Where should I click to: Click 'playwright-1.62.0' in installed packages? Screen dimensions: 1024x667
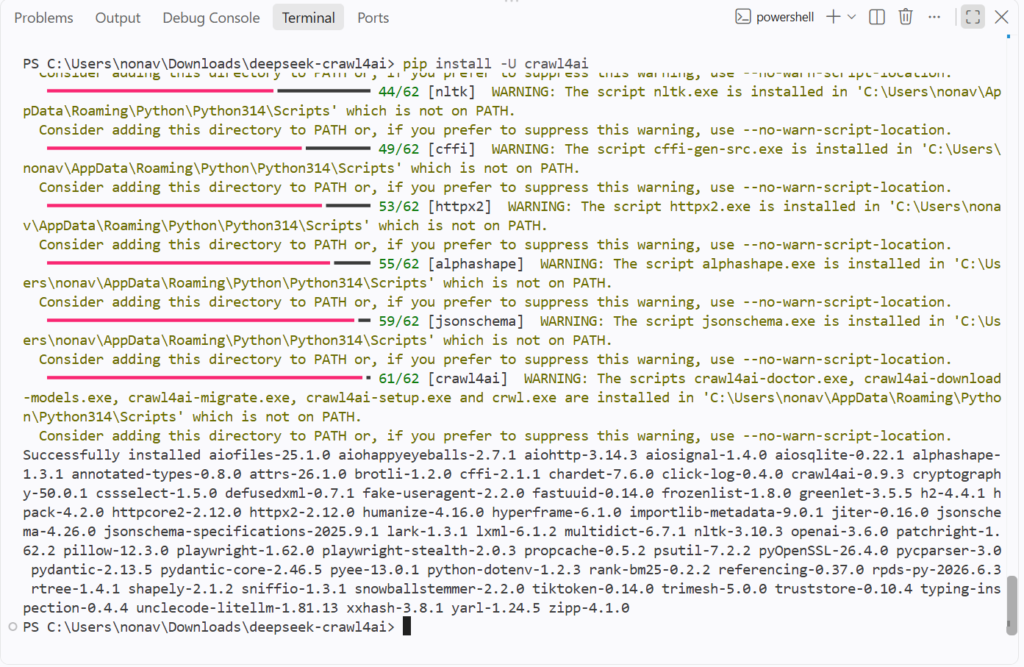245,551
